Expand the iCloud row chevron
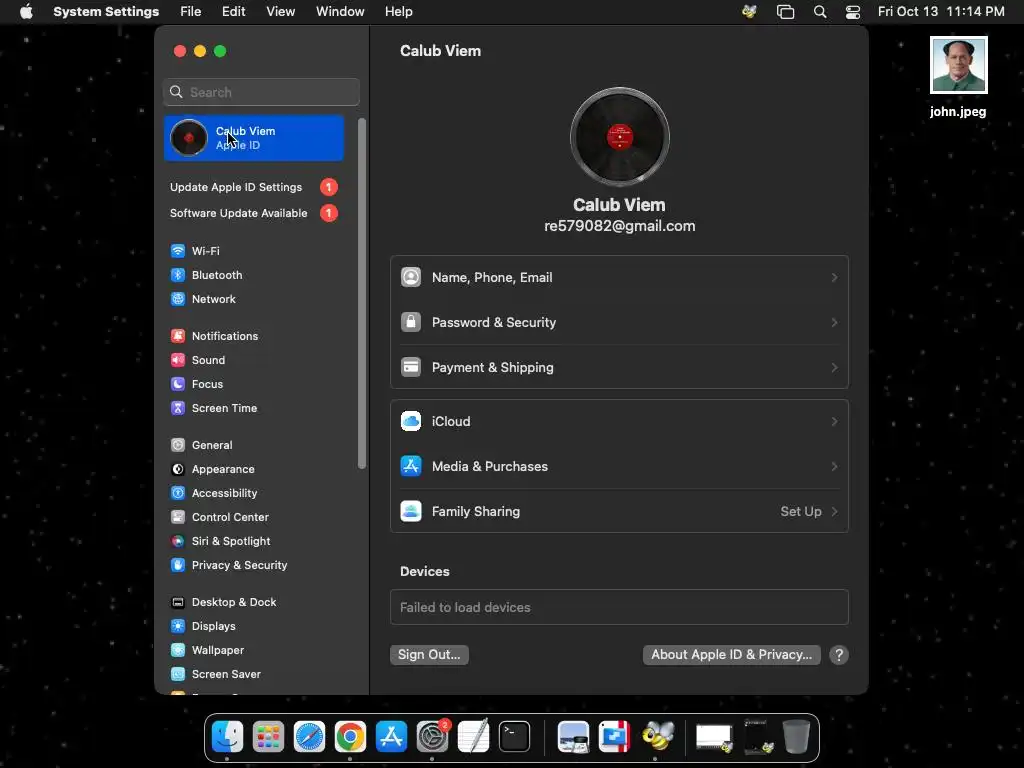This screenshot has height=768, width=1024. pyautogui.click(x=834, y=421)
